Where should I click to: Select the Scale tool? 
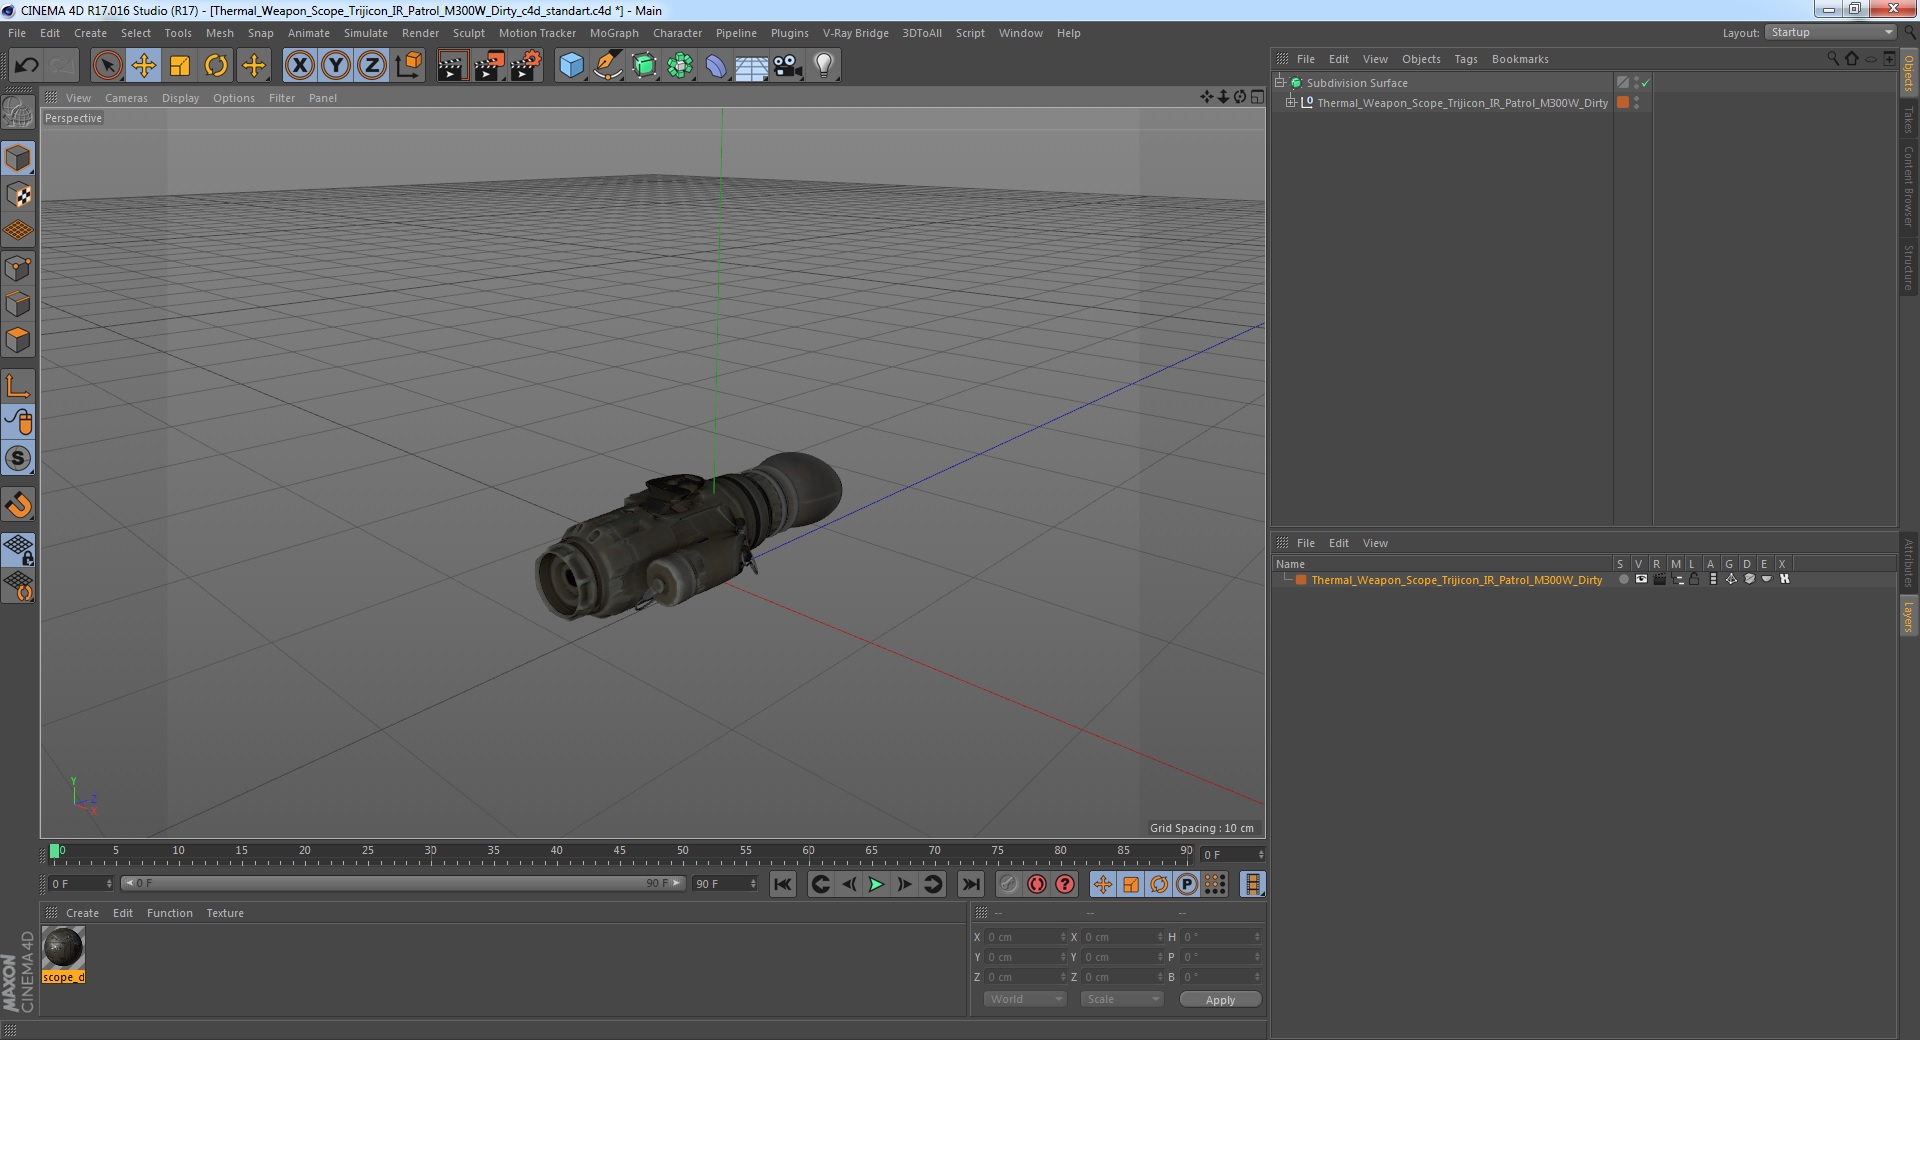click(x=180, y=66)
